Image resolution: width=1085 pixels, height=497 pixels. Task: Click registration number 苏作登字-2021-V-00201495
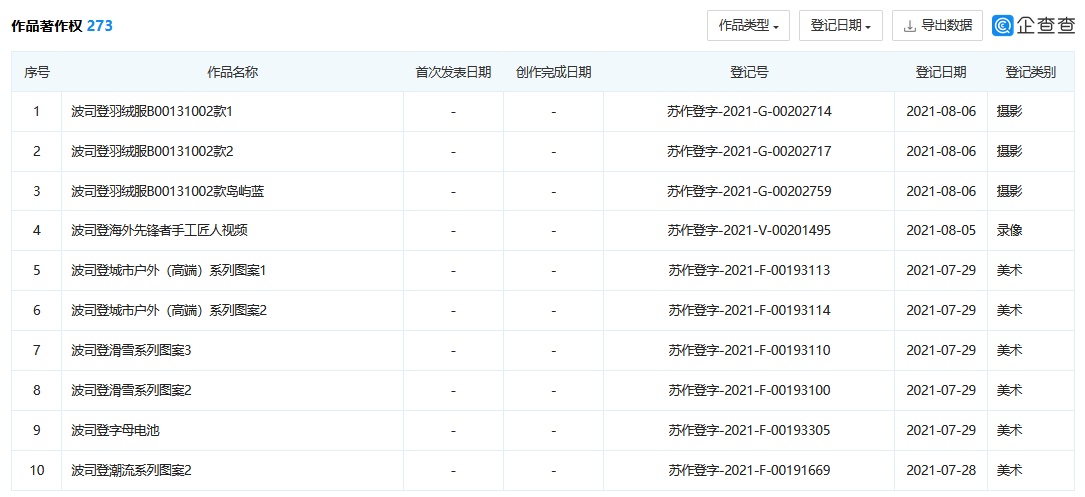point(749,231)
